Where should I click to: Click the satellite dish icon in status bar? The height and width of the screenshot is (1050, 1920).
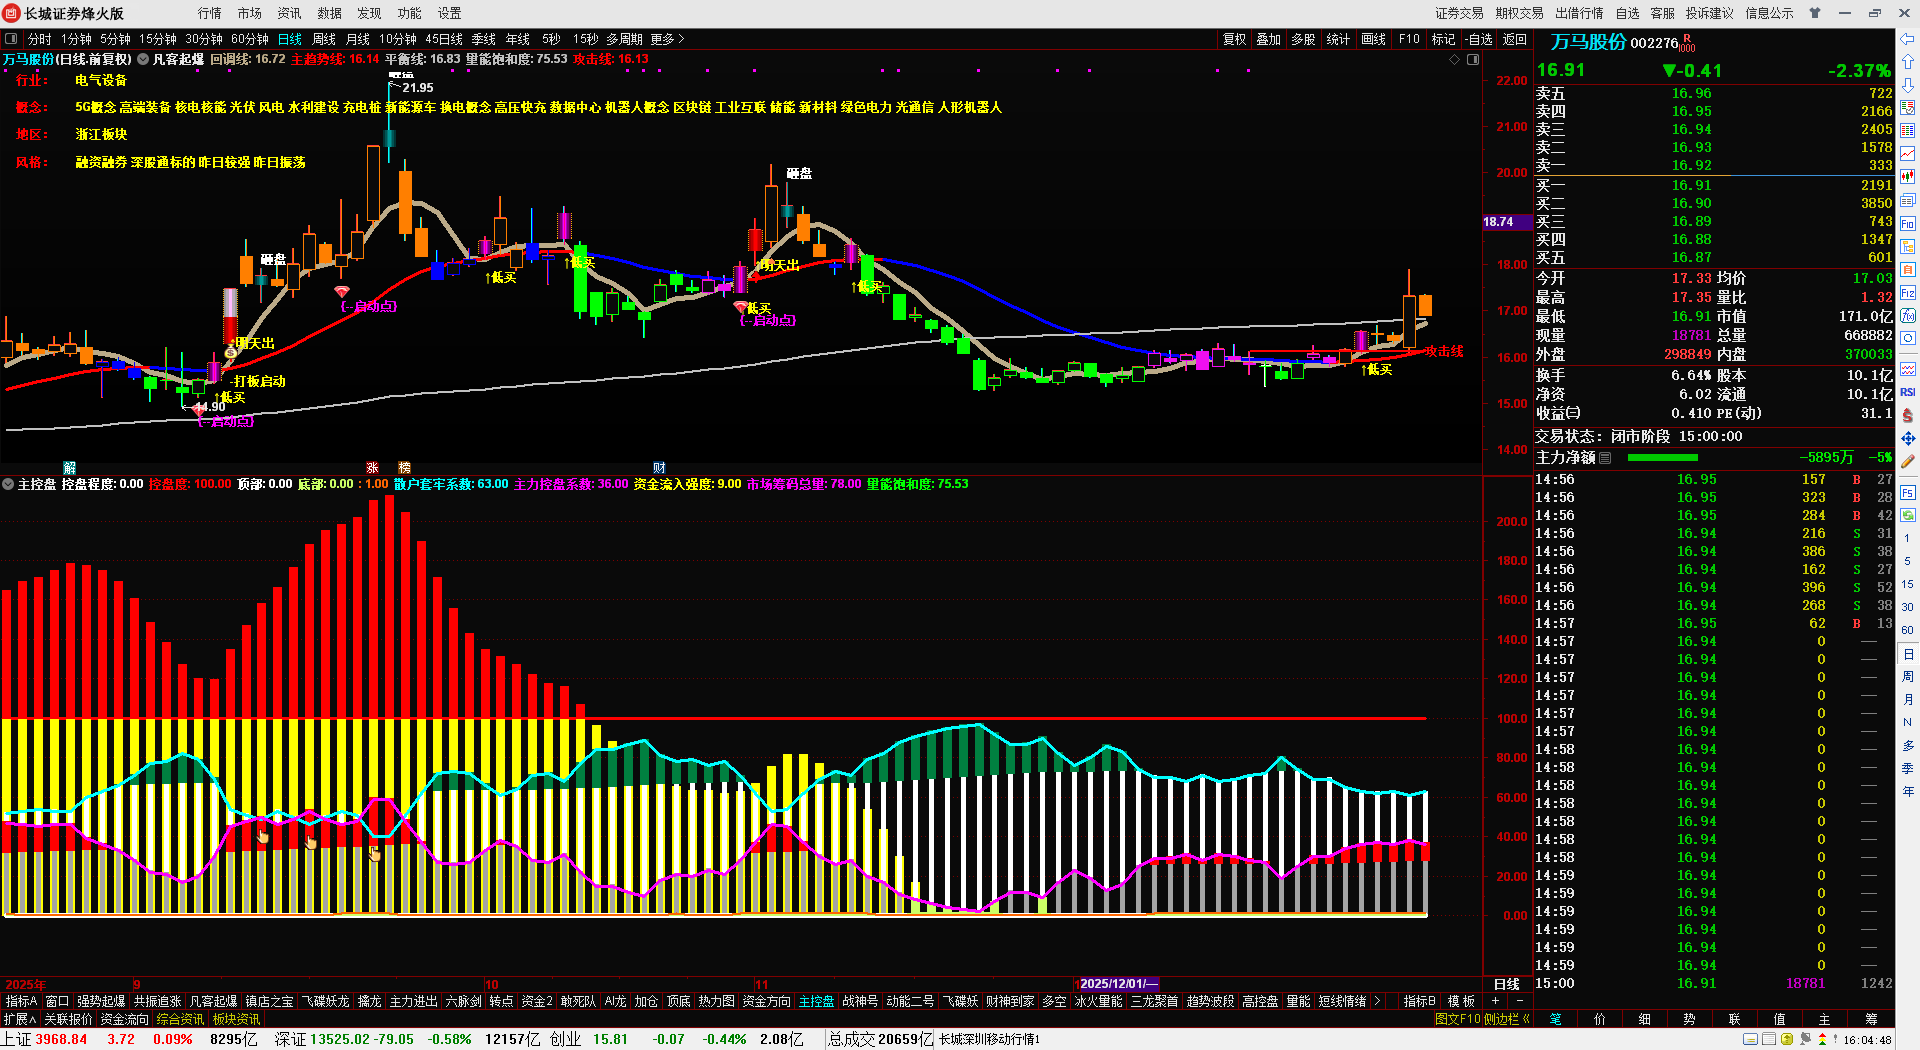[1805, 1040]
